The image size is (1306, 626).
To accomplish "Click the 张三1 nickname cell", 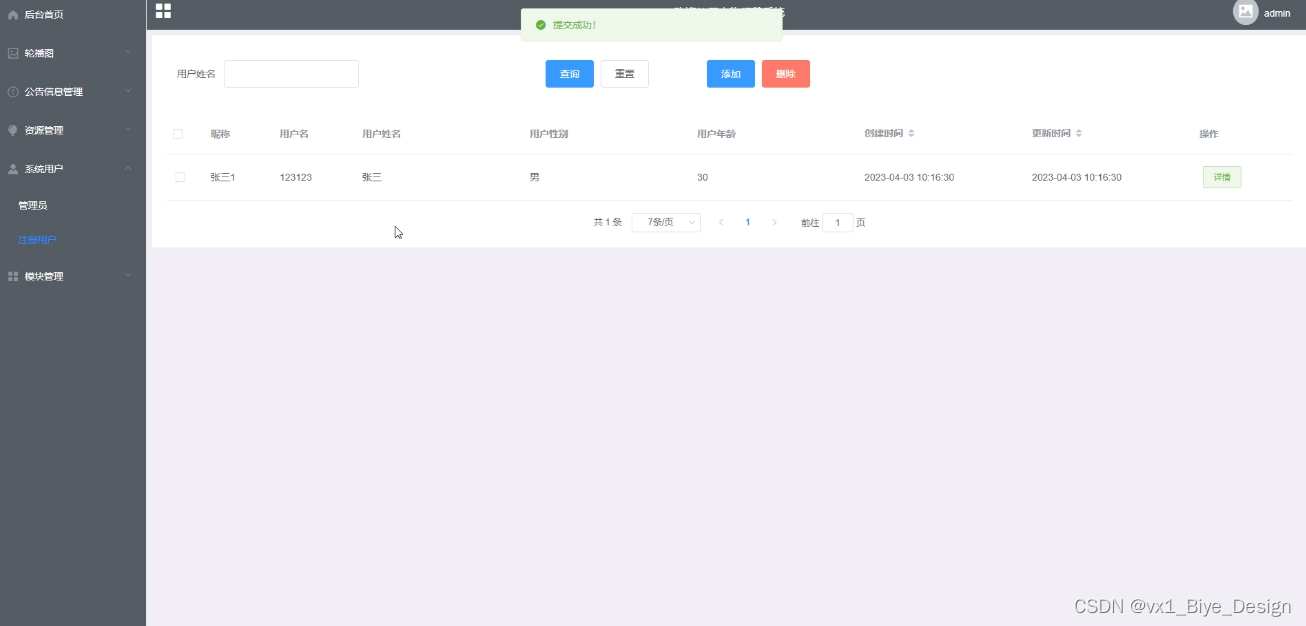I will (222, 177).
